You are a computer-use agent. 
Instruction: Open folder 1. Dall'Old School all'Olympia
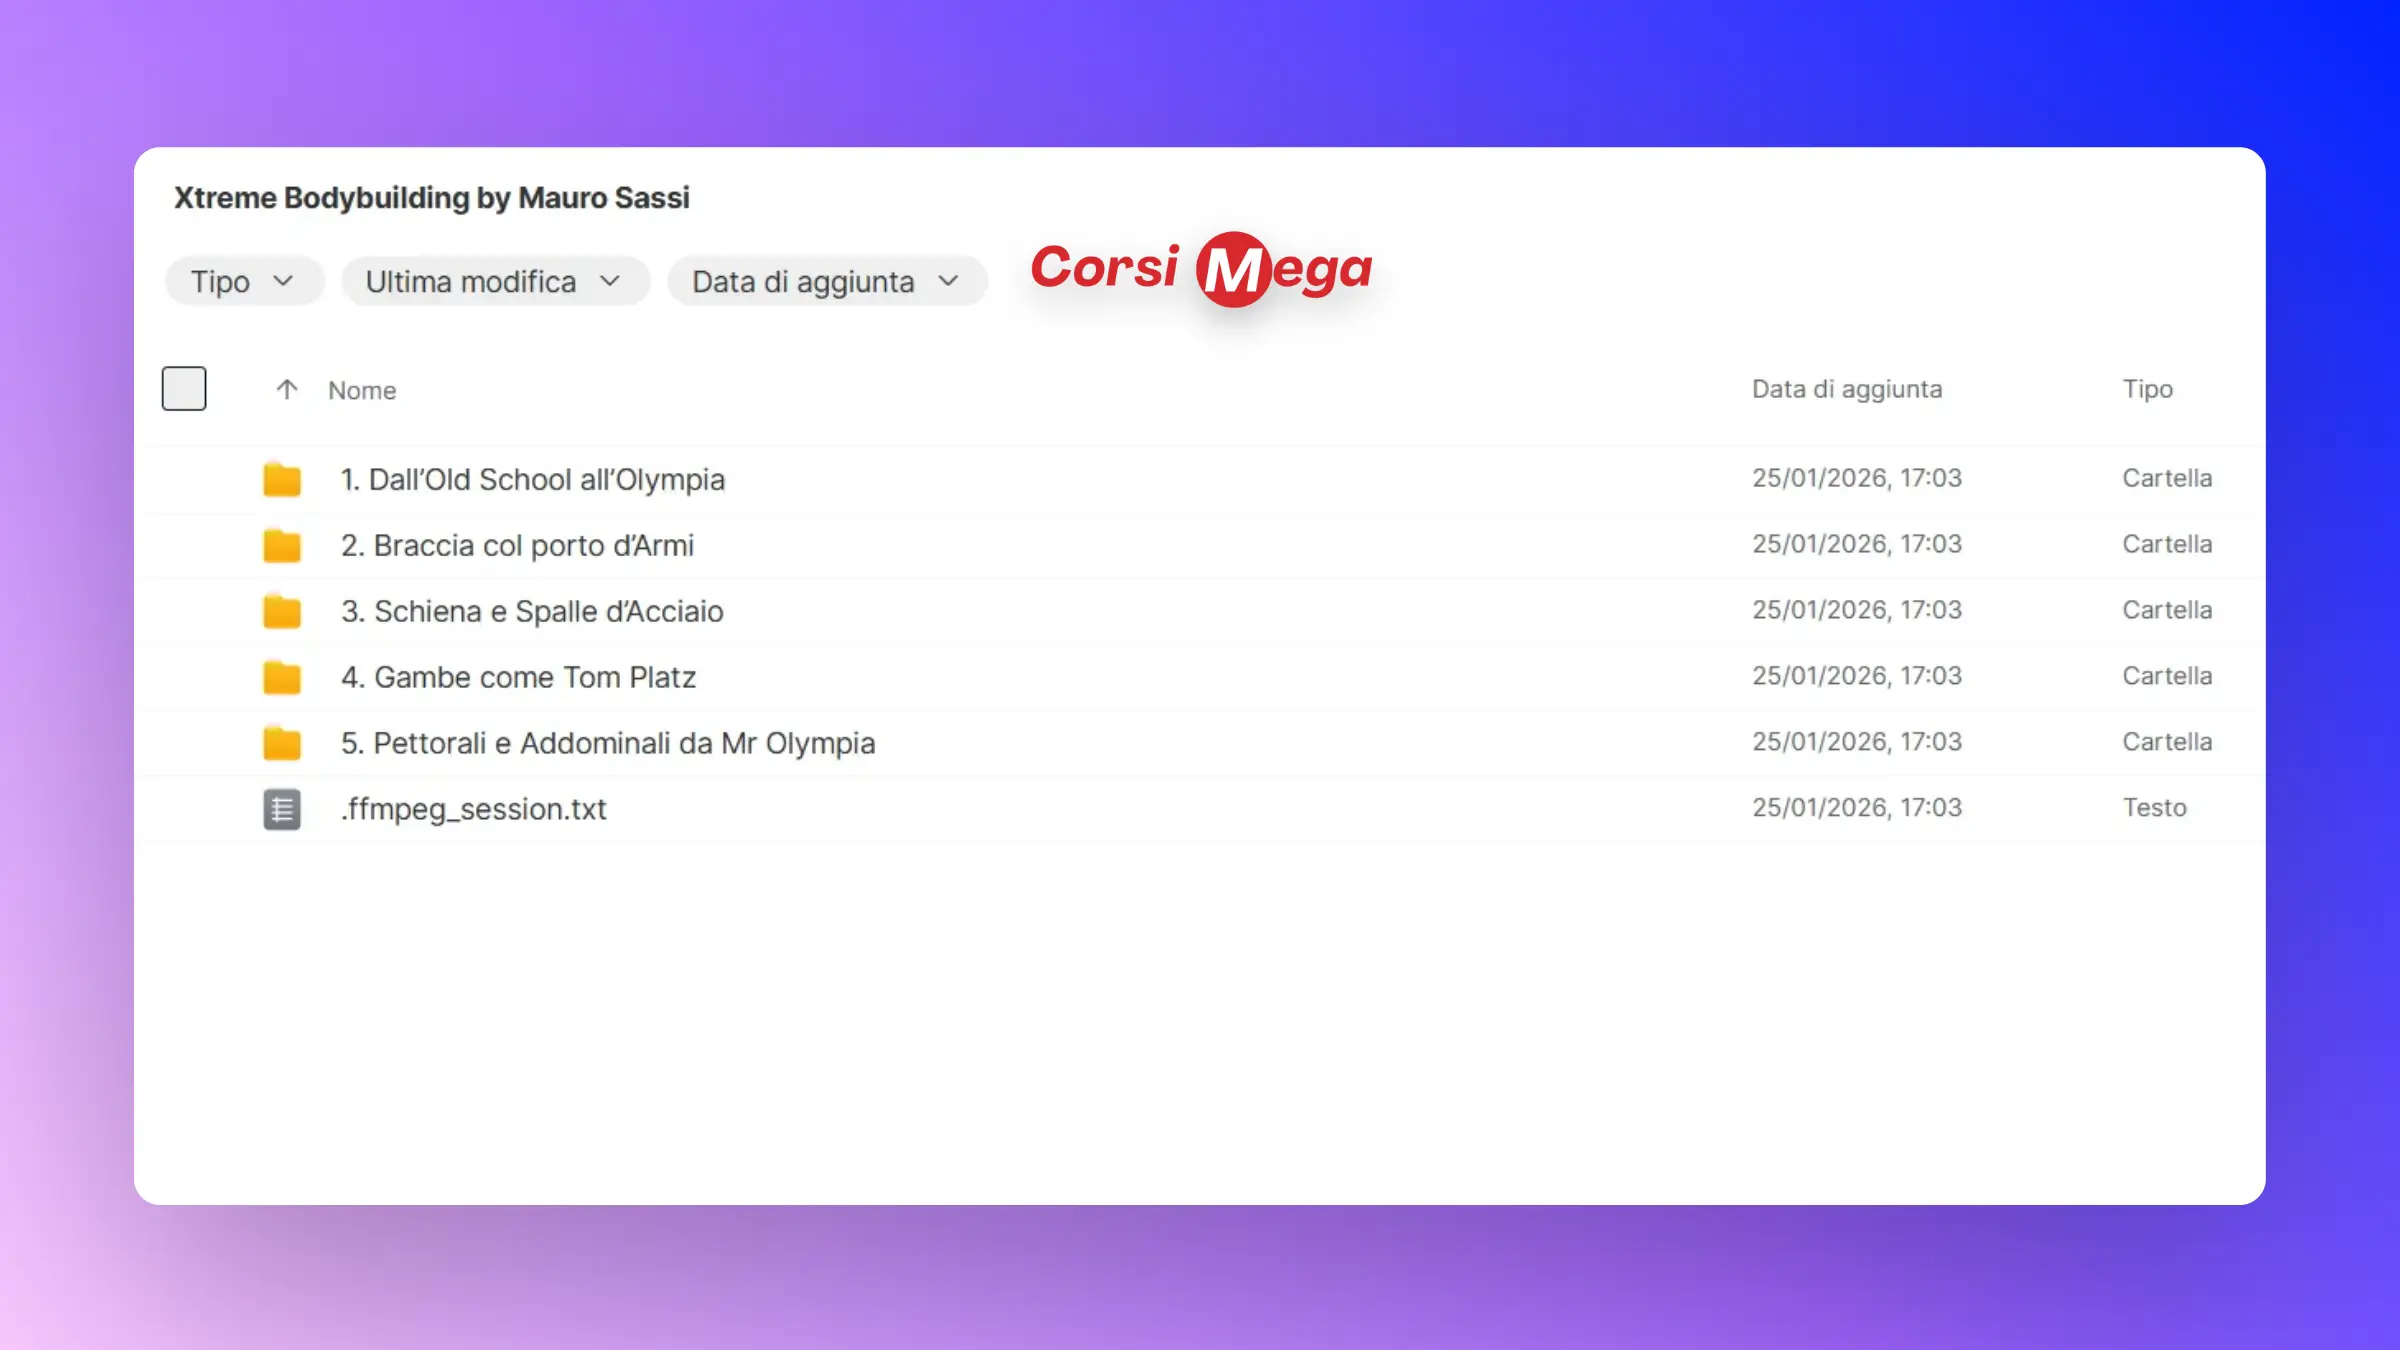tap(532, 480)
